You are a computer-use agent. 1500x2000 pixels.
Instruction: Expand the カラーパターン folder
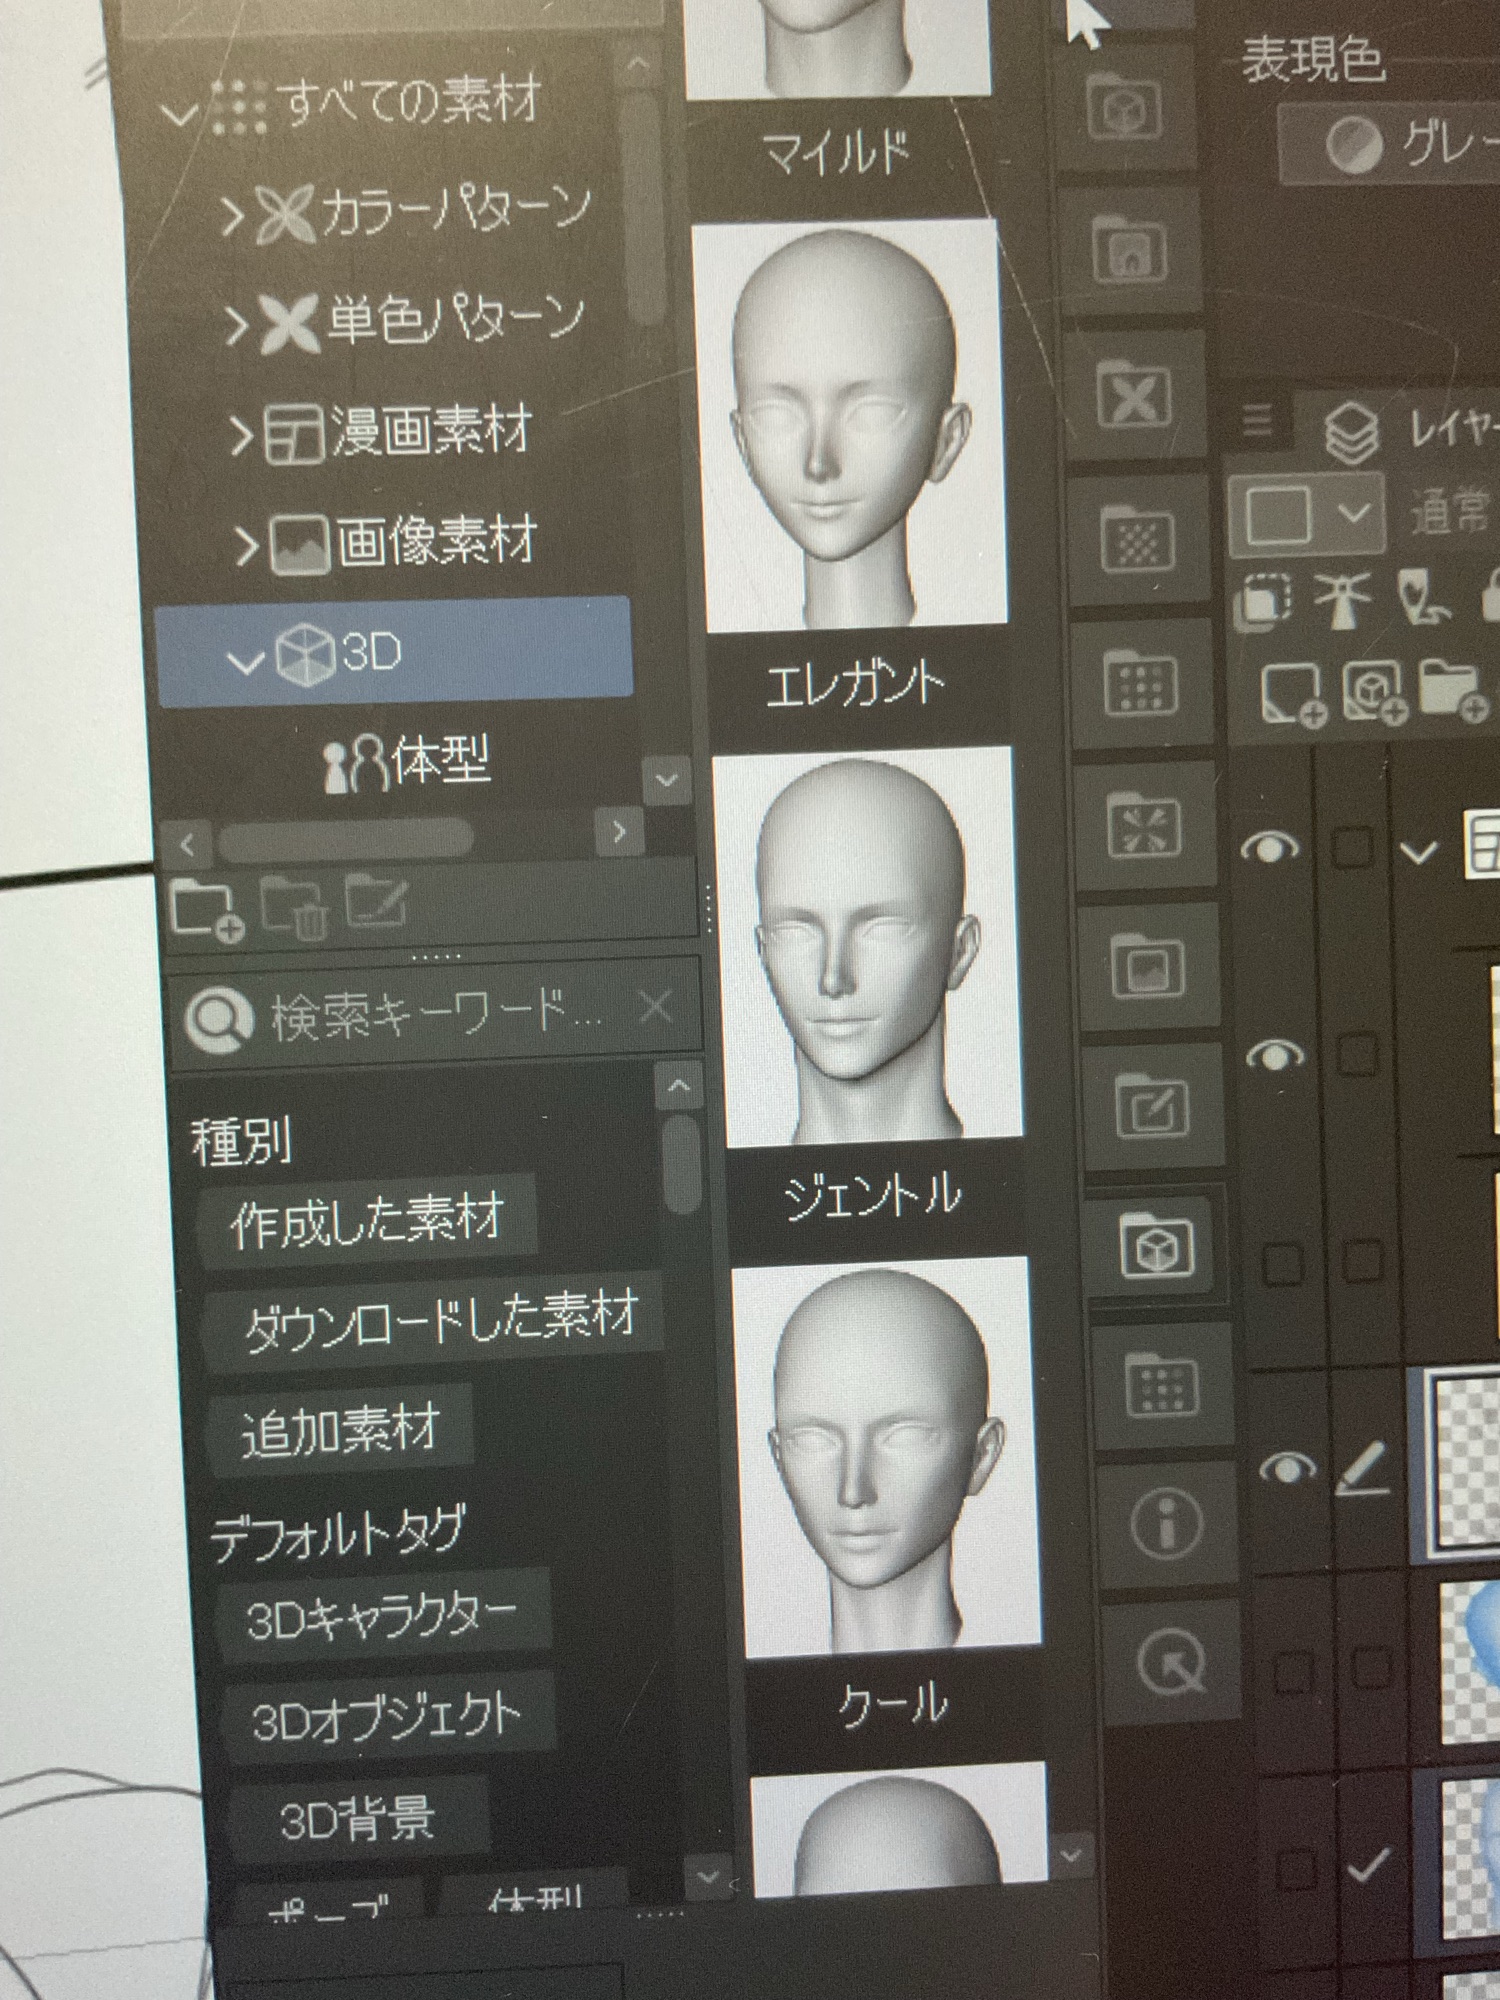tap(231, 215)
